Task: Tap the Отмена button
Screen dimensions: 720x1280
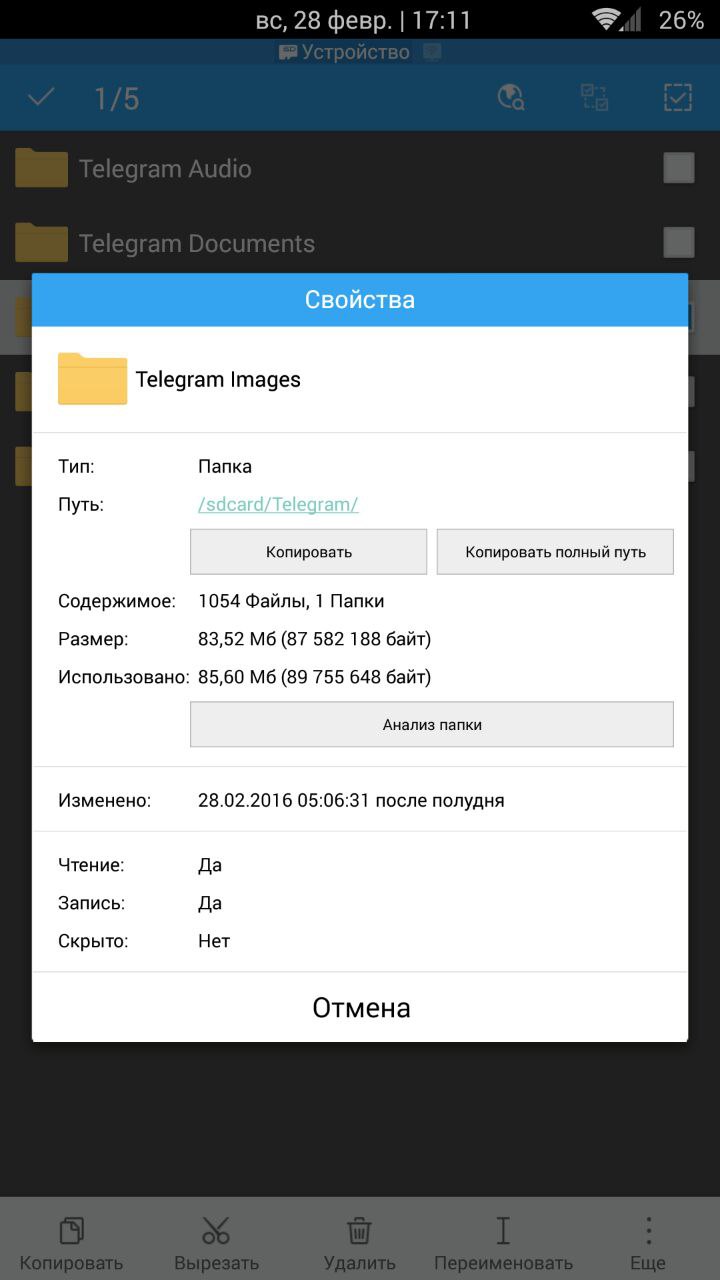Action: click(x=360, y=1007)
